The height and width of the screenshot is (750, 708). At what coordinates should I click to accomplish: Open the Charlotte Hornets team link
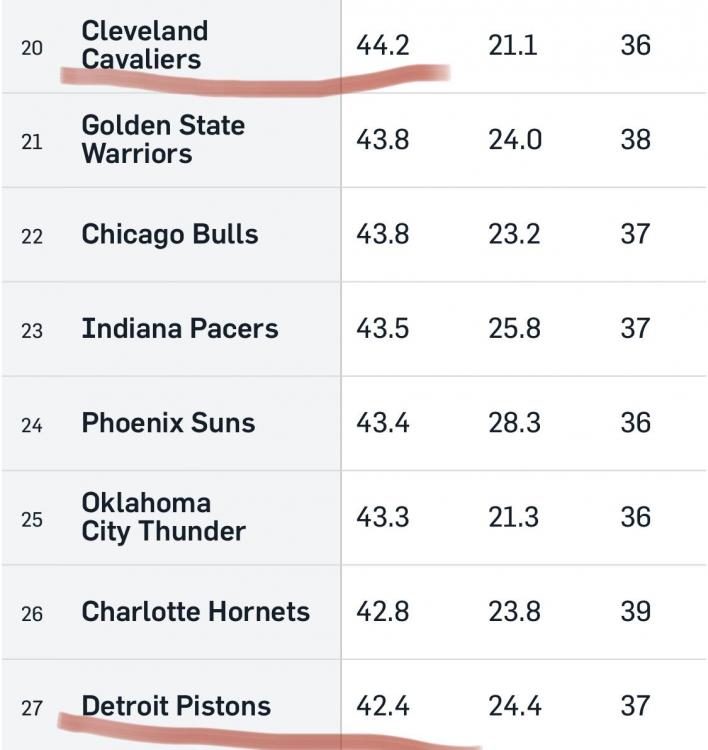tap(196, 612)
